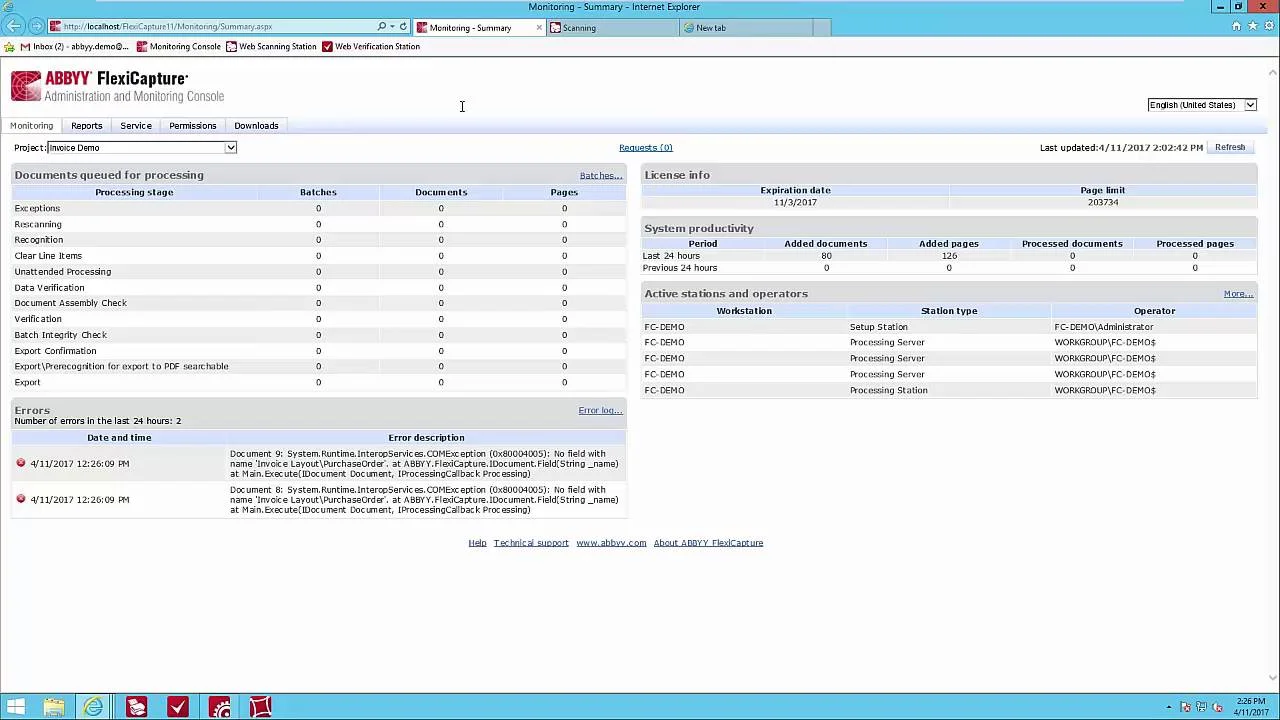Open the Downloads menu

pos(256,126)
